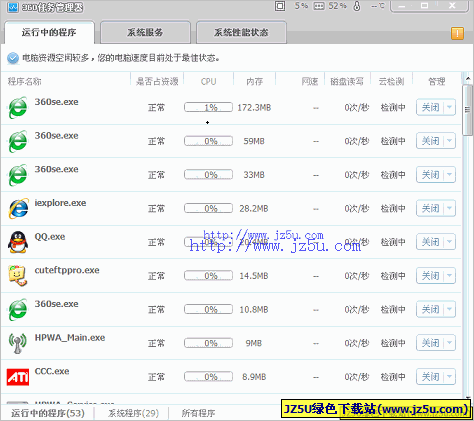This screenshot has width=474, height=421.
Task: Close the 360se.exe process using 172.3MB
Action: pyautogui.click(x=430, y=107)
